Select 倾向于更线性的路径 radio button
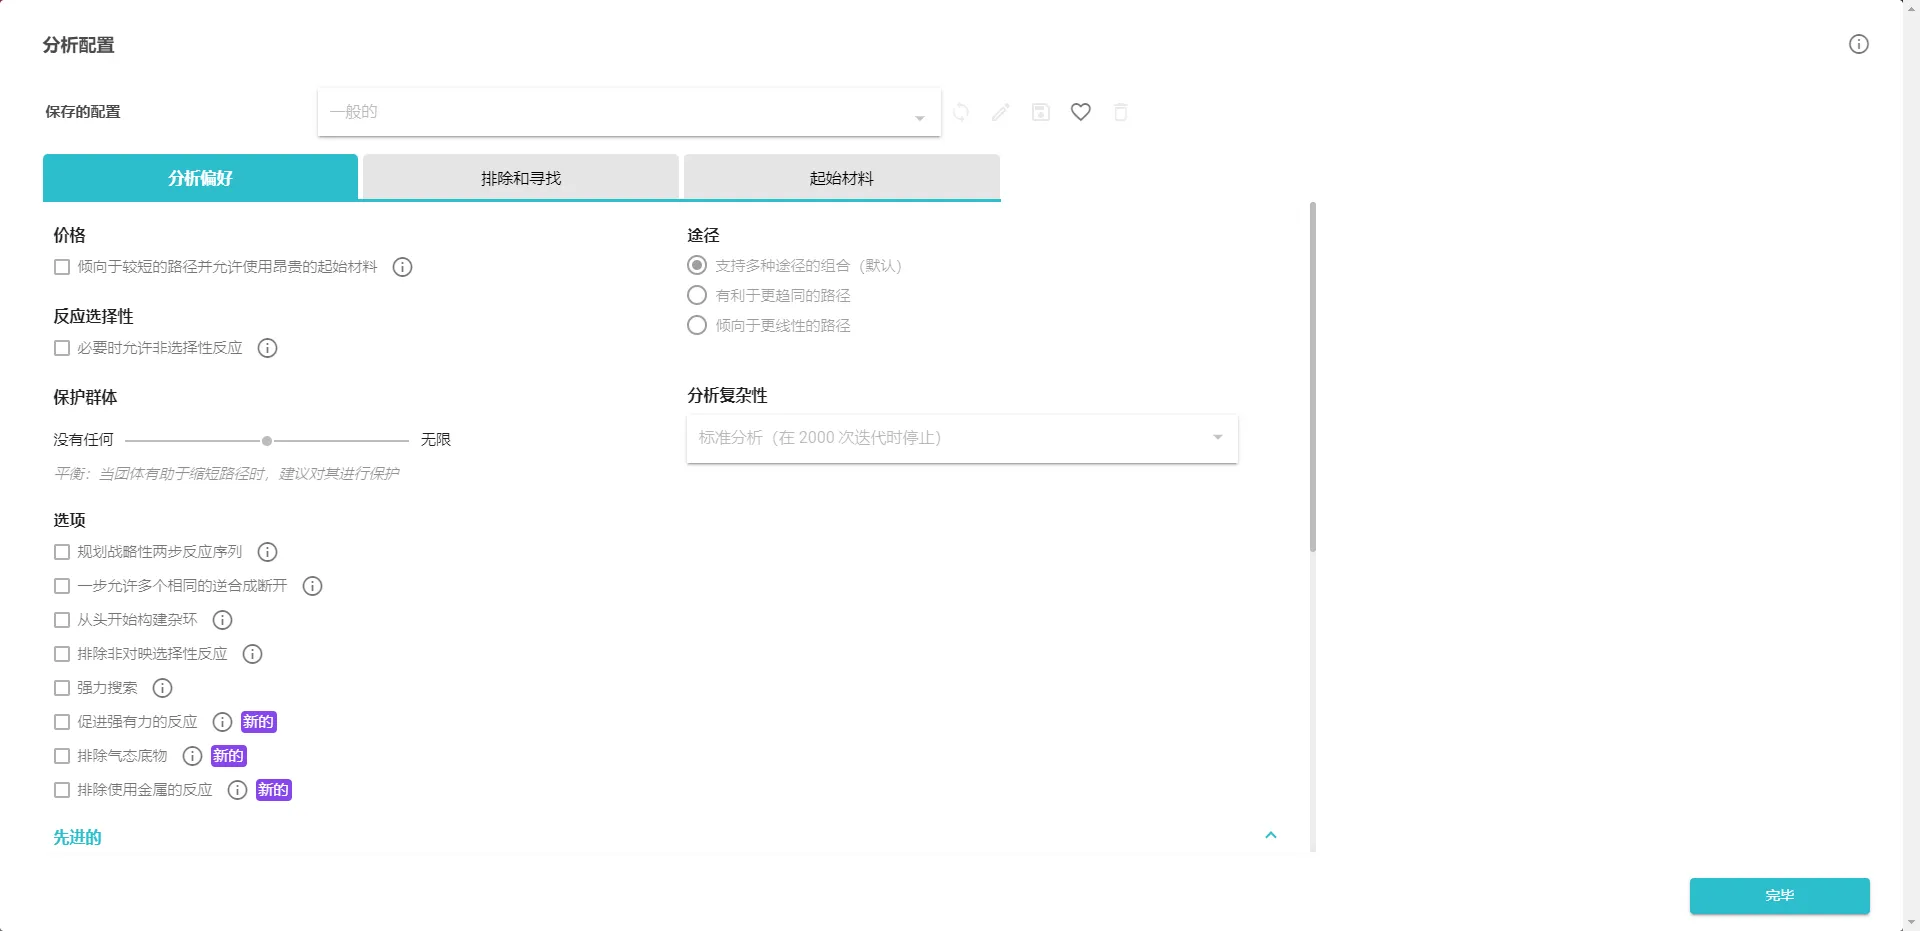Viewport: 1920px width, 931px height. pos(697,326)
